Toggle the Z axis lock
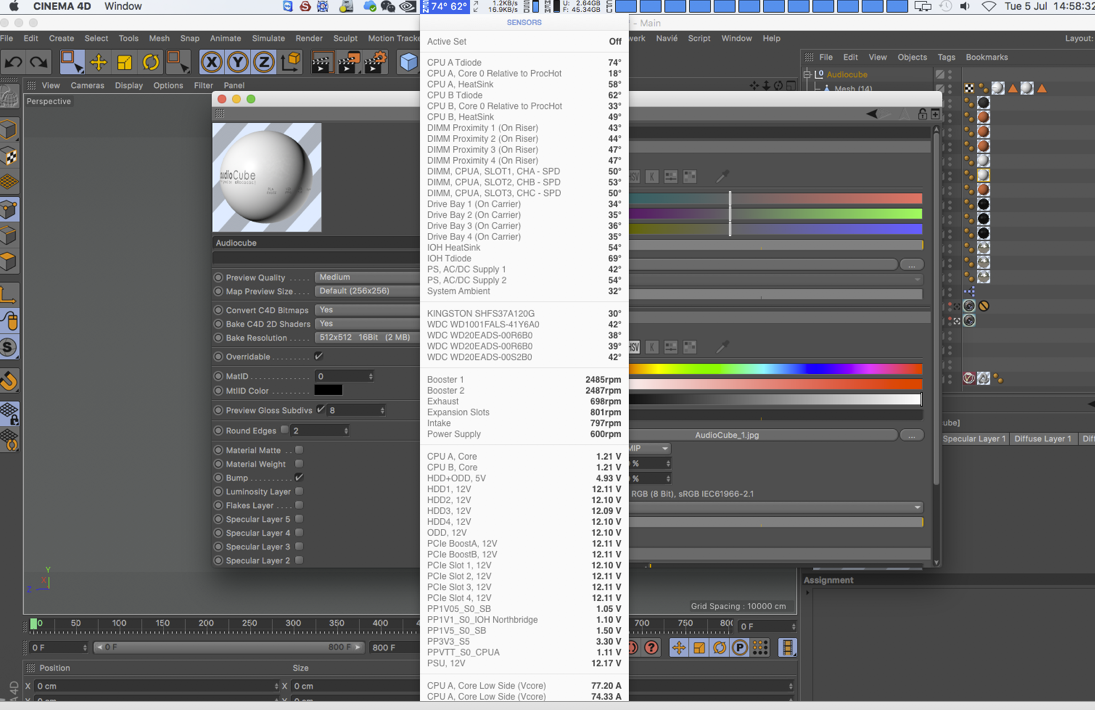The height and width of the screenshot is (710, 1095). [263, 63]
